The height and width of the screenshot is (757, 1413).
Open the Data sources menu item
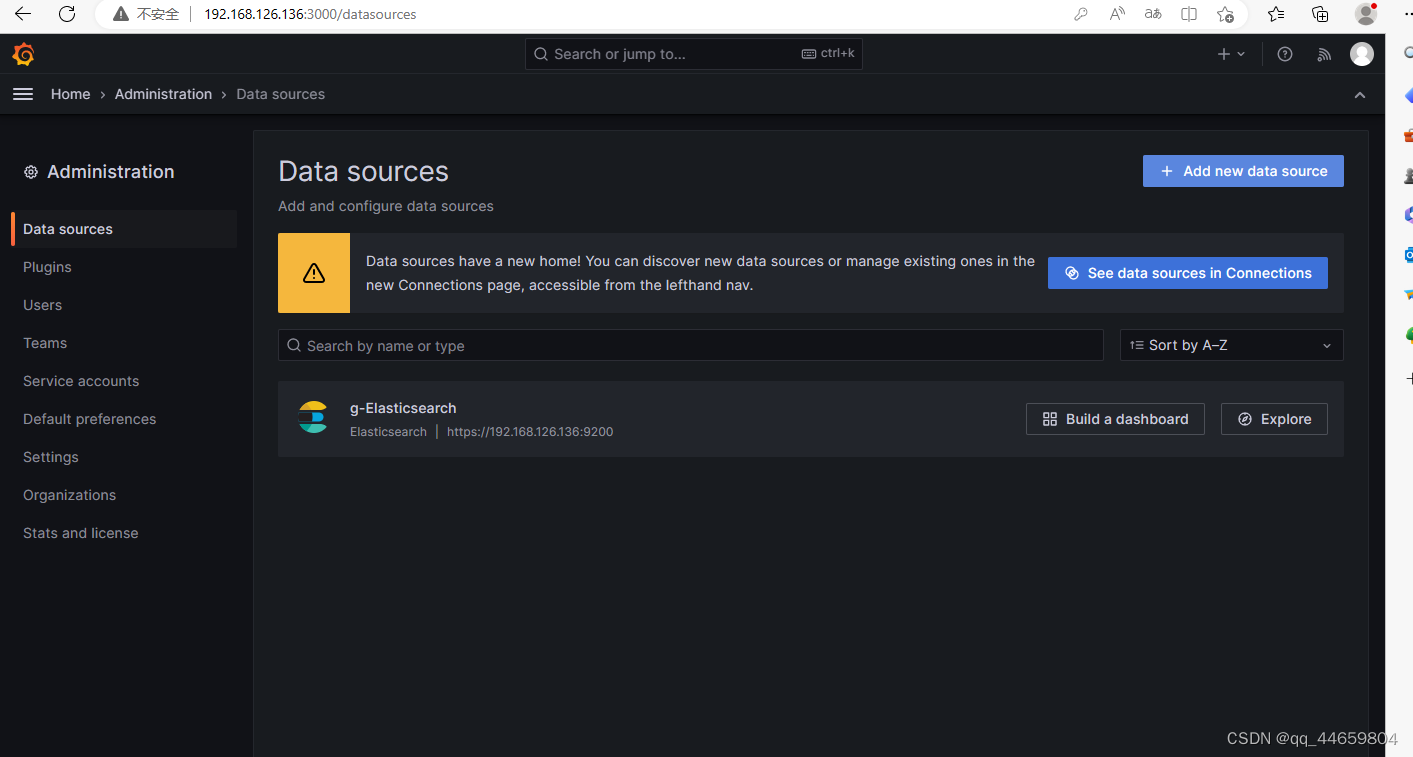pos(124,229)
